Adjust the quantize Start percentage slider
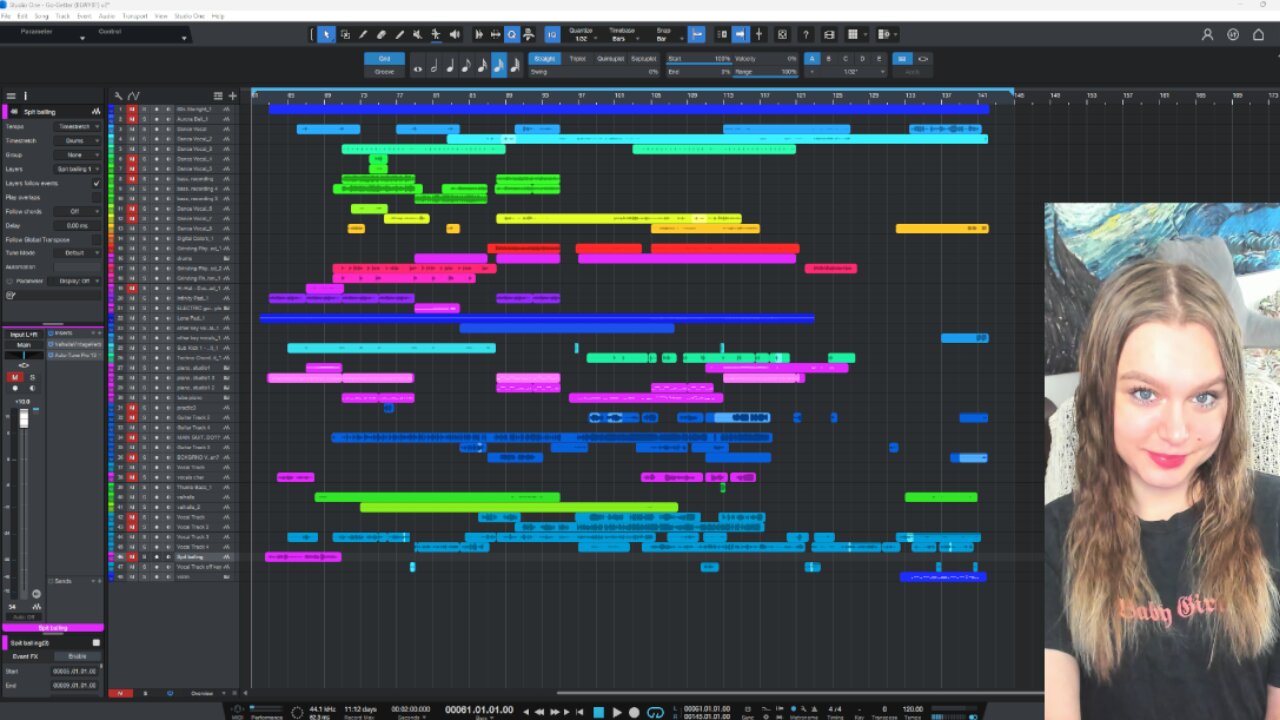 point(699,59)
